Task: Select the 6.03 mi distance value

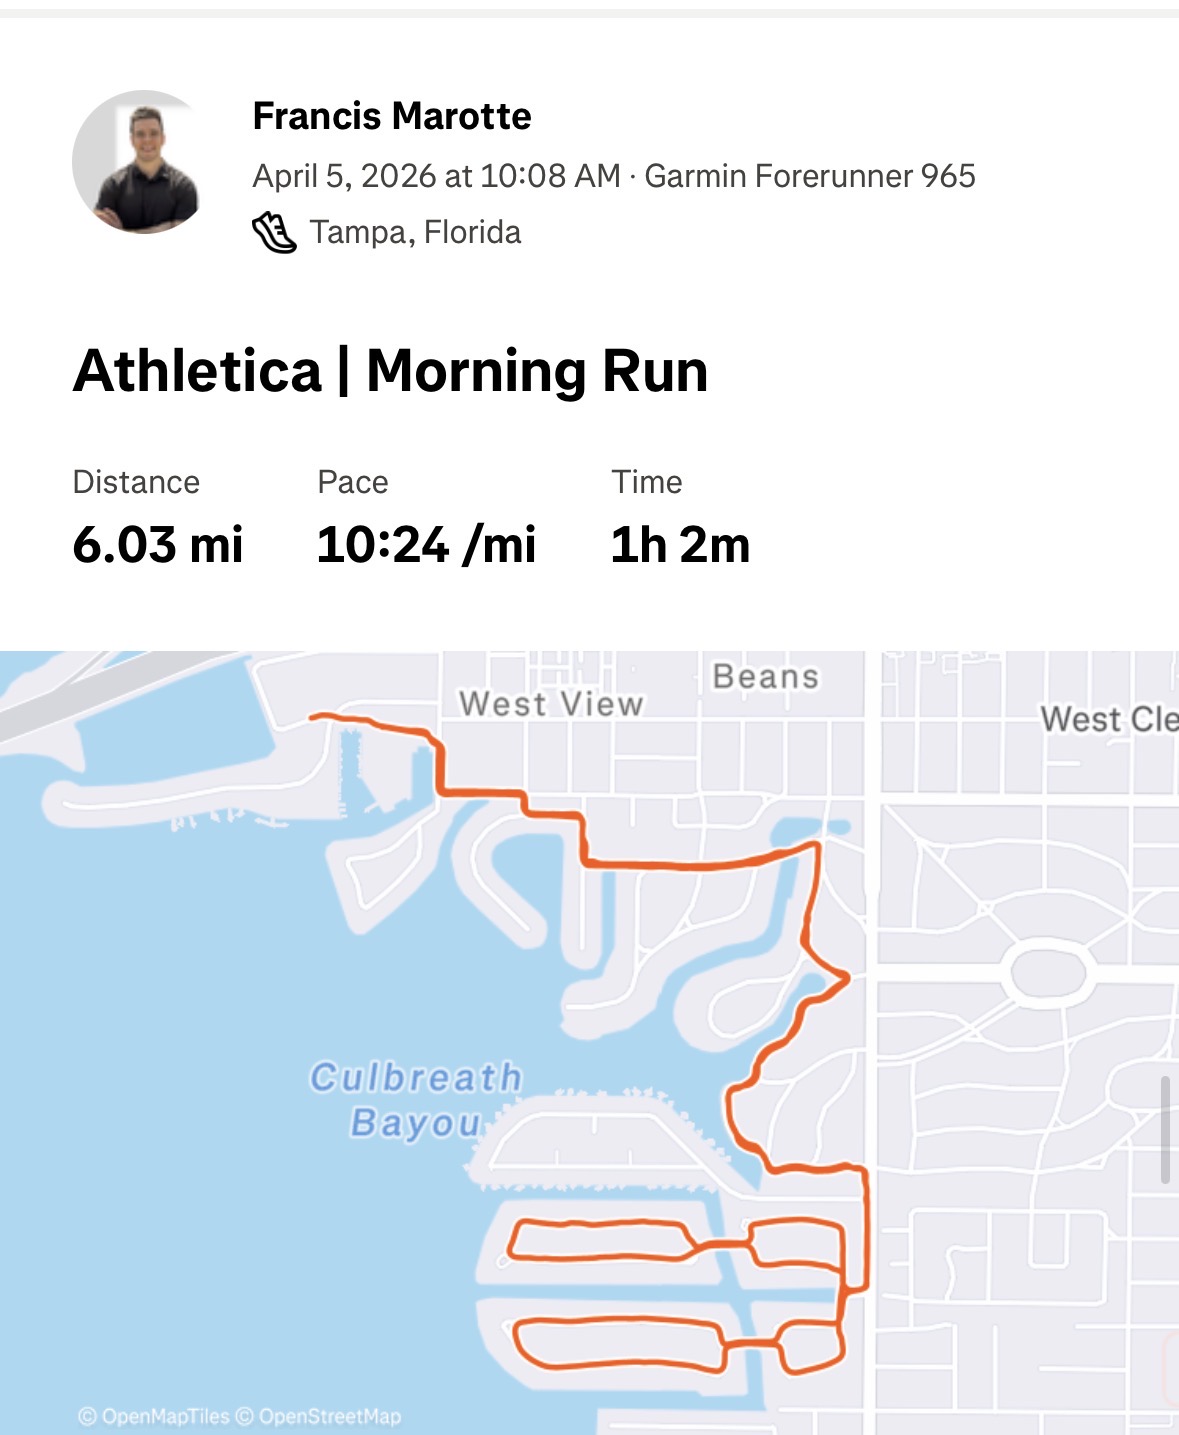Action: pyautogui.click(x=158, y=545)
